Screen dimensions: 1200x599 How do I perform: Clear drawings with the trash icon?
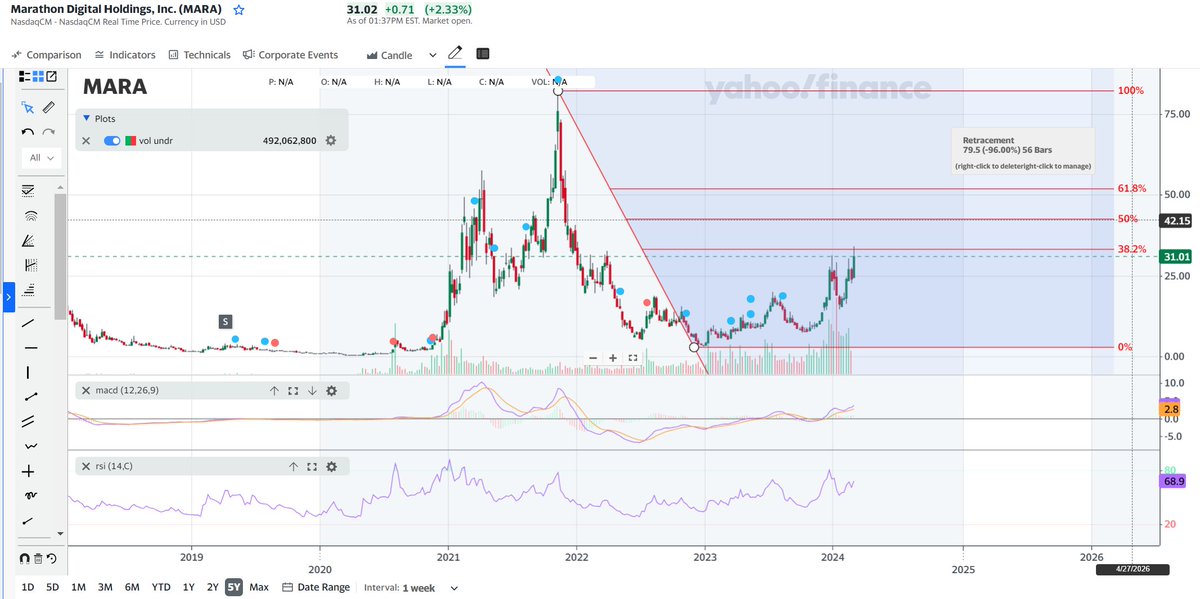pyautogui.click(x=38, y=559)
